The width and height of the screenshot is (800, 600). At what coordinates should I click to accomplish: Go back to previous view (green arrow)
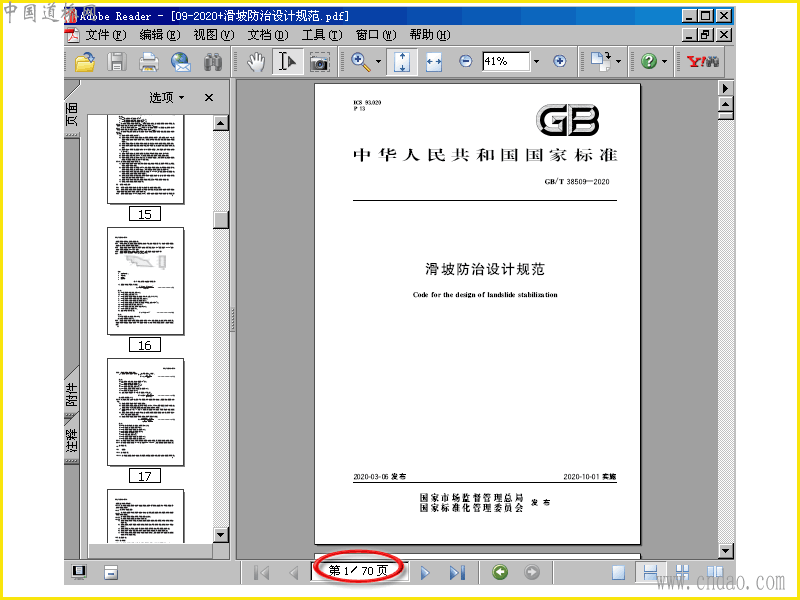[500, 572]
